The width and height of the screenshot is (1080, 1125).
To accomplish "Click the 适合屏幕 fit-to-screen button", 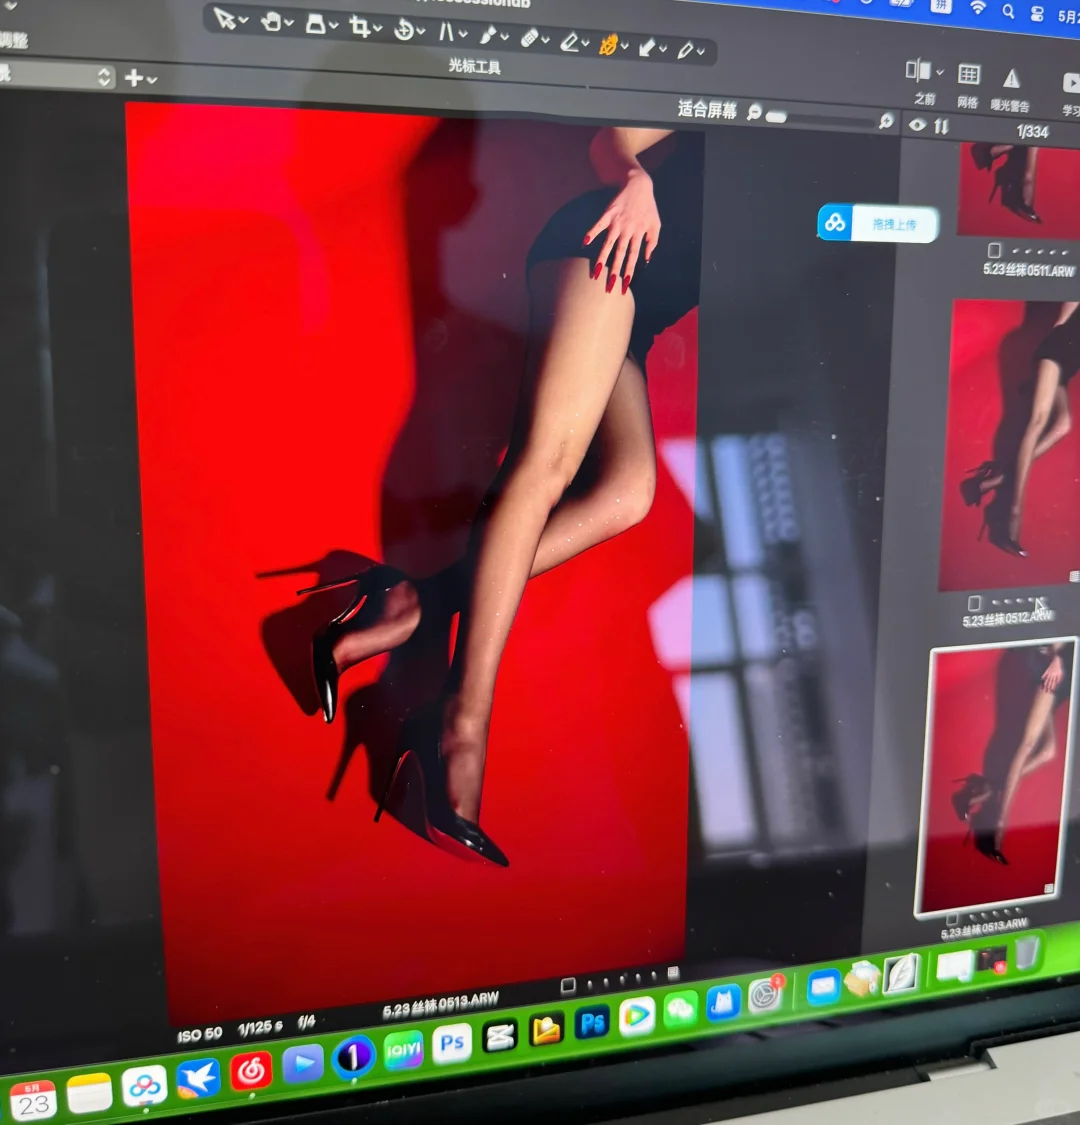I will click(708, 110).
